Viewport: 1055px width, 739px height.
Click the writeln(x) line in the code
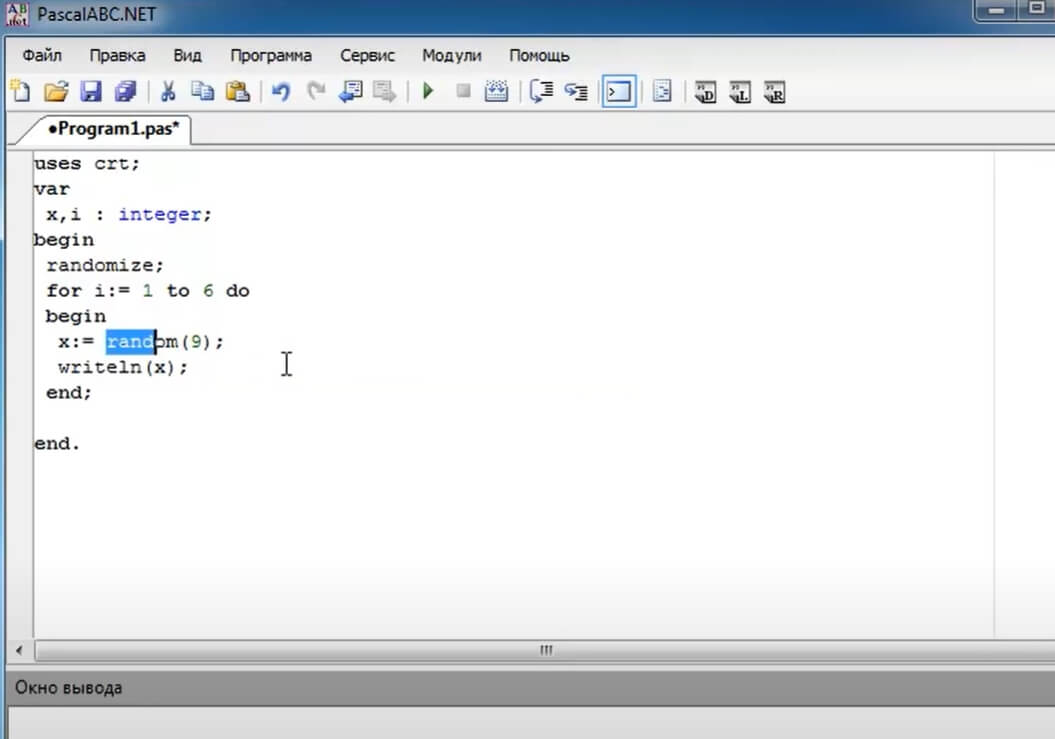122,368
